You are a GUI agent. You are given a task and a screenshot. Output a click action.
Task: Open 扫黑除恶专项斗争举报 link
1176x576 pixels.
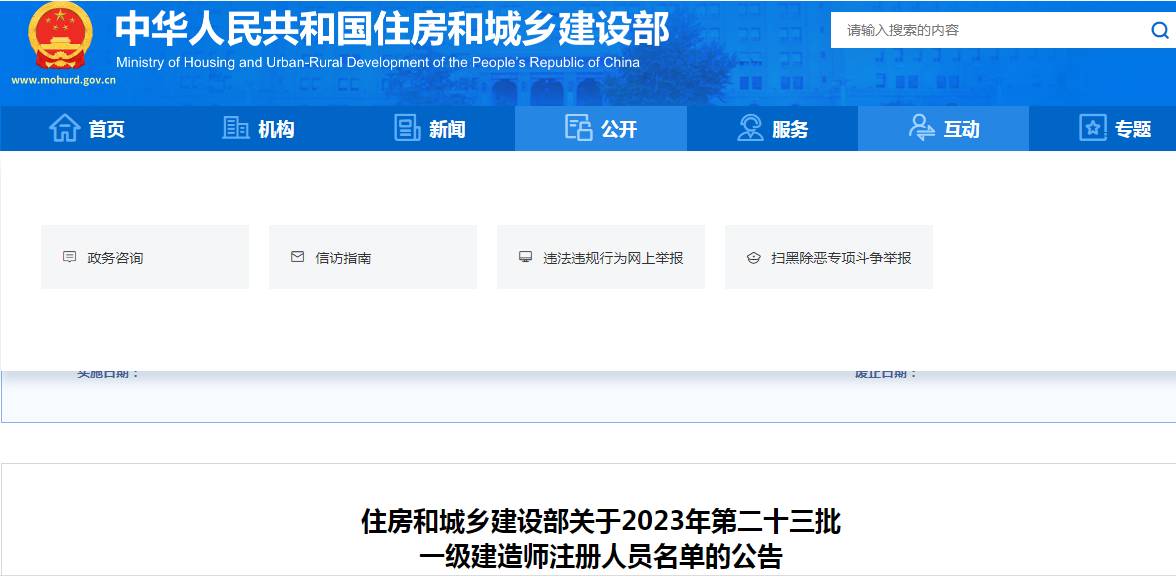829,257
